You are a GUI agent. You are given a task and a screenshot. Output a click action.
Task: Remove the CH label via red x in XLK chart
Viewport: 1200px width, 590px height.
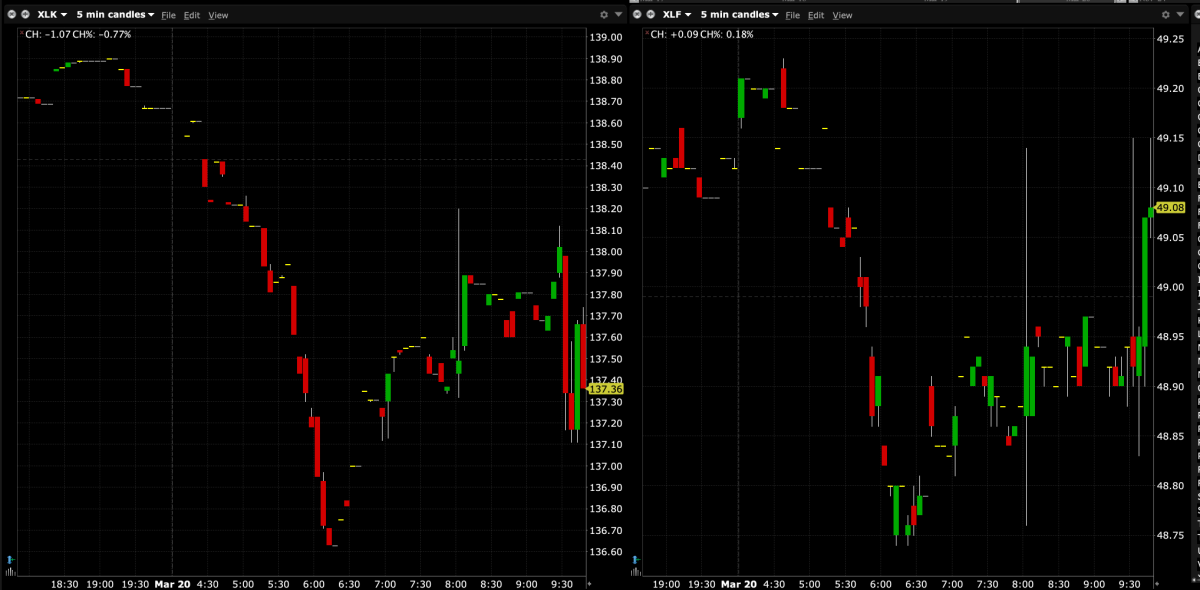click(20, 33)
